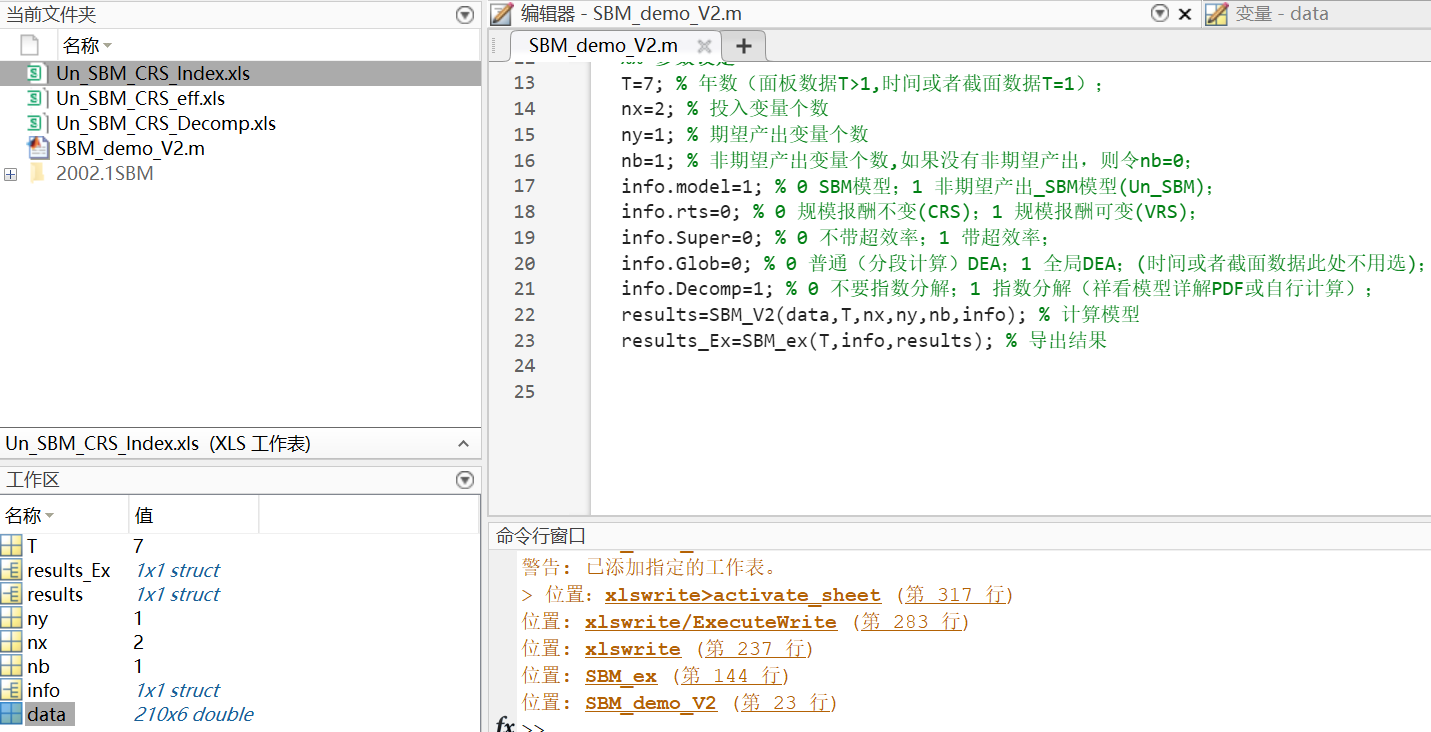Place cursor on the T=7 code line
The height and width of the screenshot is (732, 1431).
tap(862, 83)
